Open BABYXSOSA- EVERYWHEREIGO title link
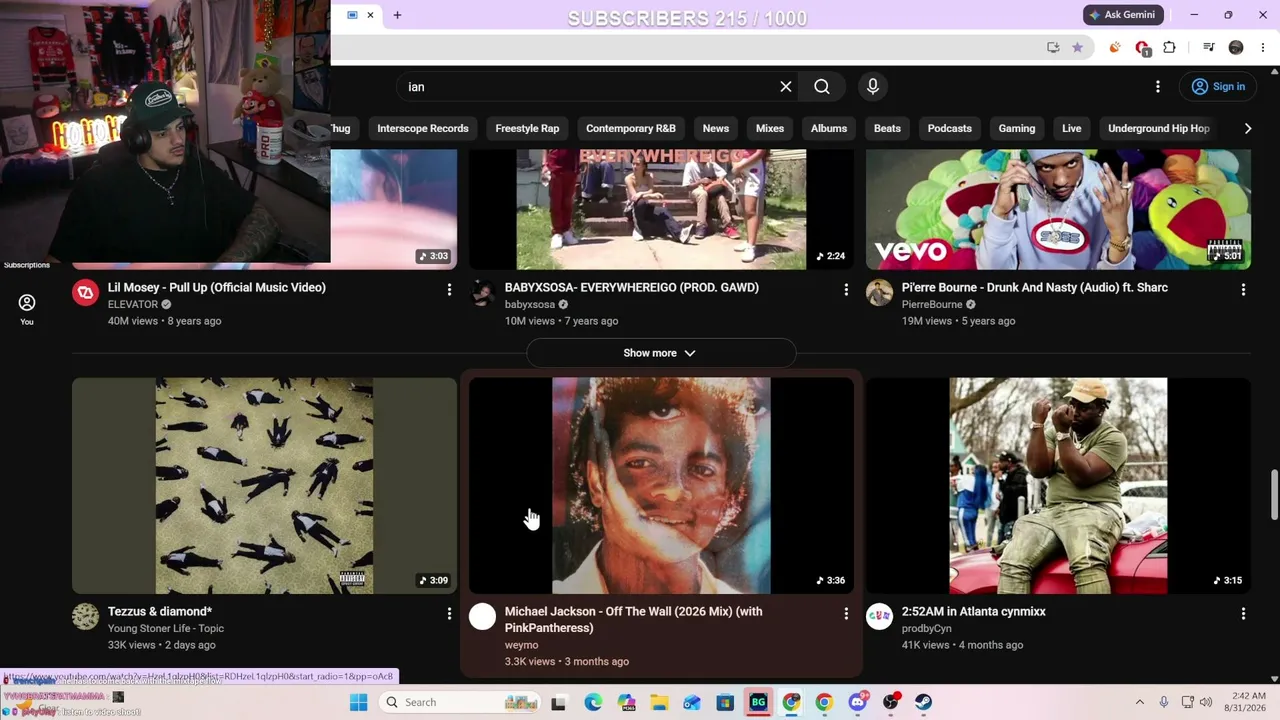 tap(632, 287)
